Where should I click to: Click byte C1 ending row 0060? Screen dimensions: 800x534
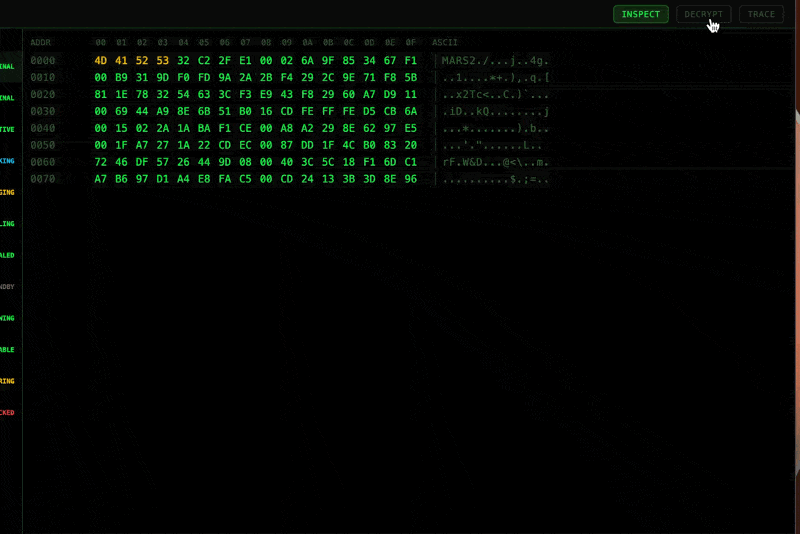pos(410,162)
